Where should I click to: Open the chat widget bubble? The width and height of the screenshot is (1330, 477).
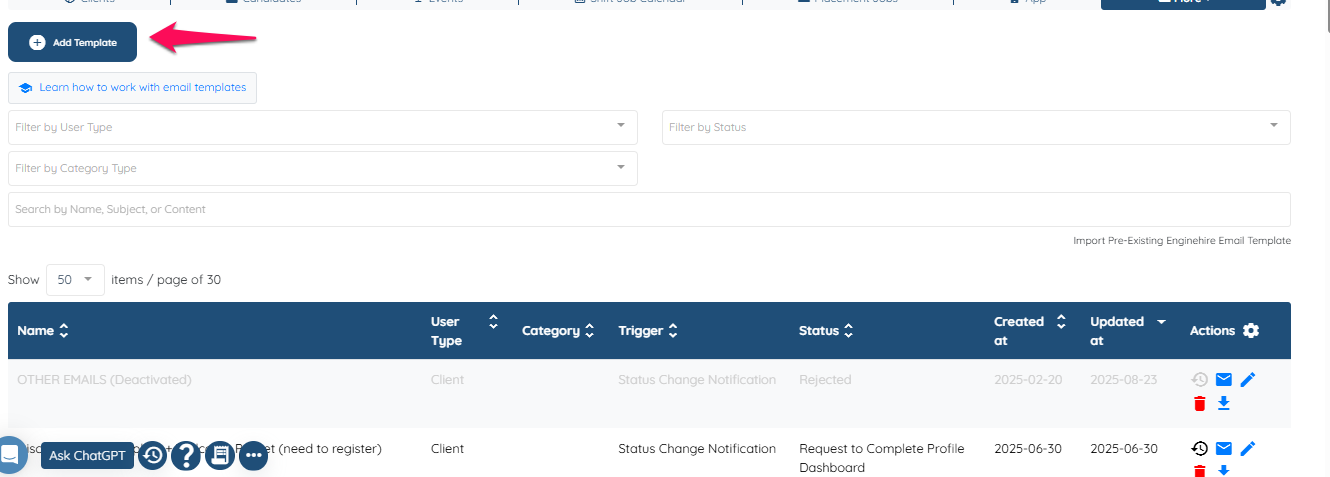click(x=10, y=455)
